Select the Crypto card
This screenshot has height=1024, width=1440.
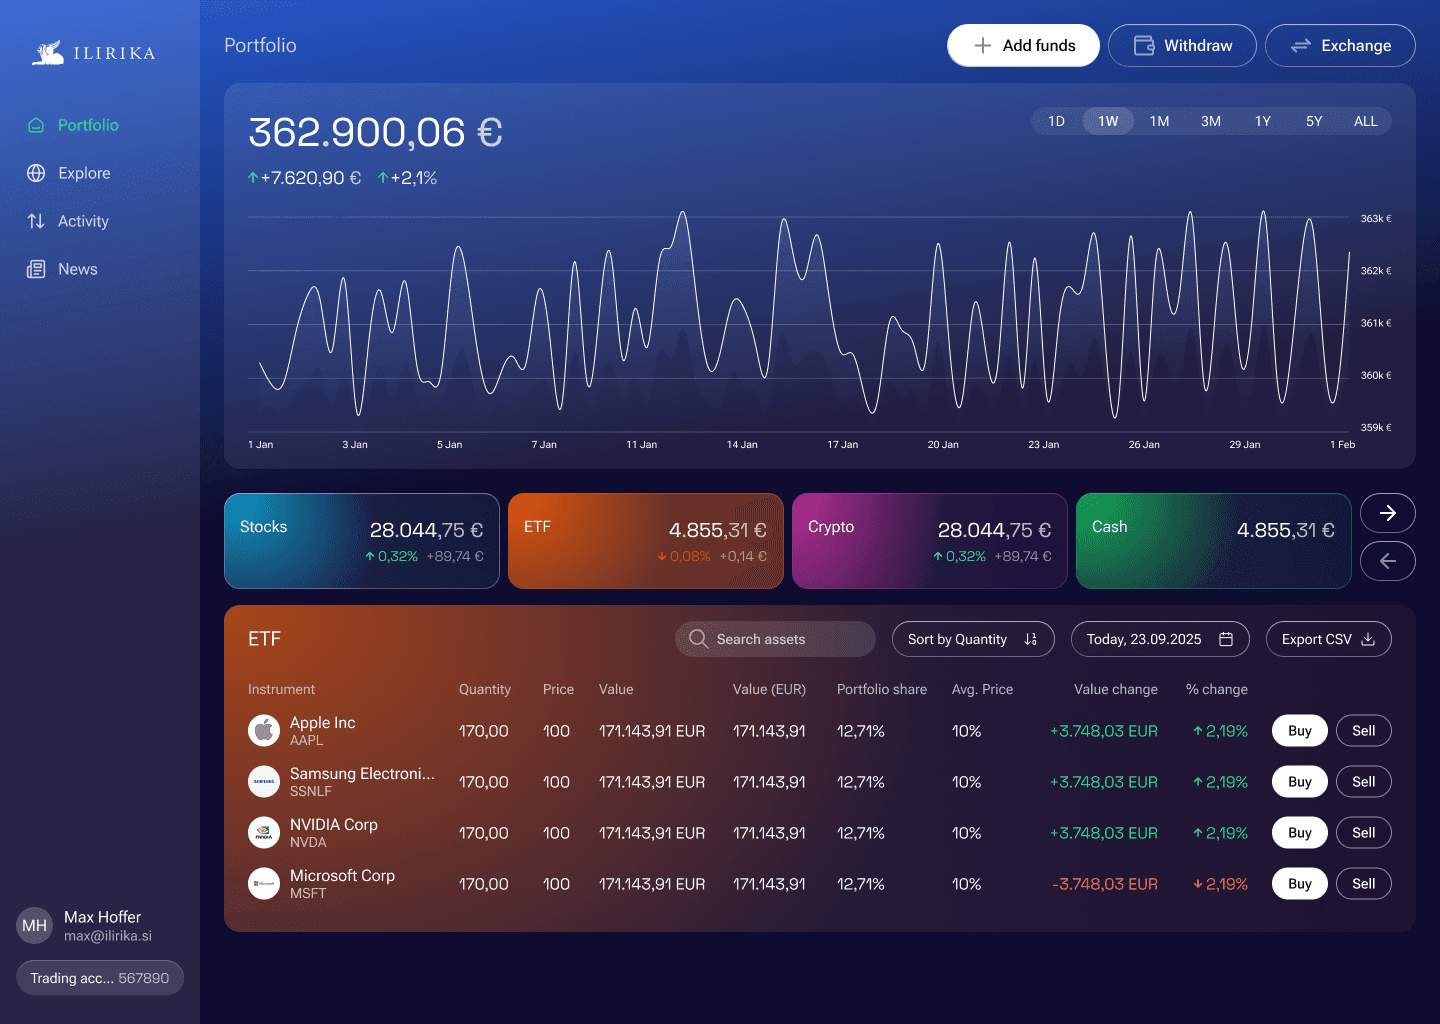click(x=930, y=541)
